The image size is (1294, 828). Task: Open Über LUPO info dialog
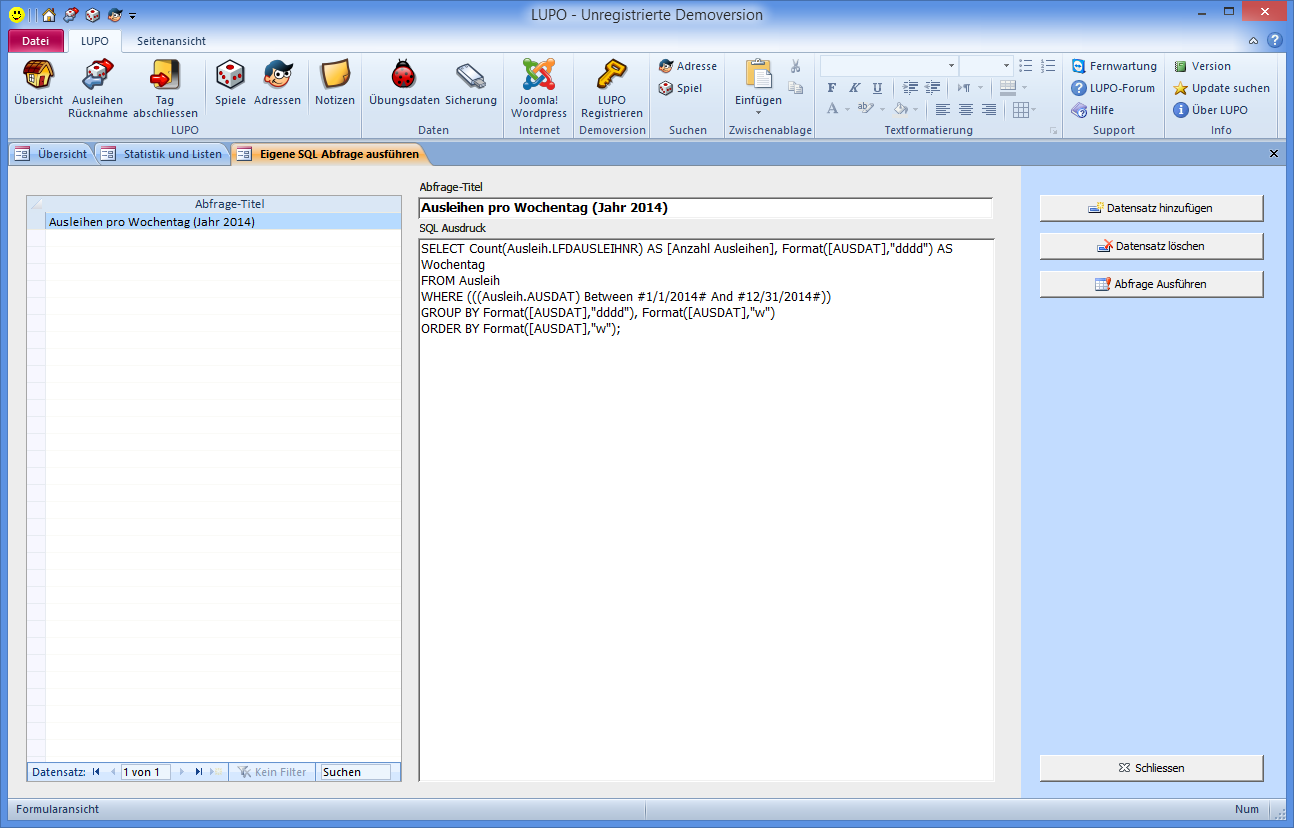pyautogui.click(x=1210, y=110)
